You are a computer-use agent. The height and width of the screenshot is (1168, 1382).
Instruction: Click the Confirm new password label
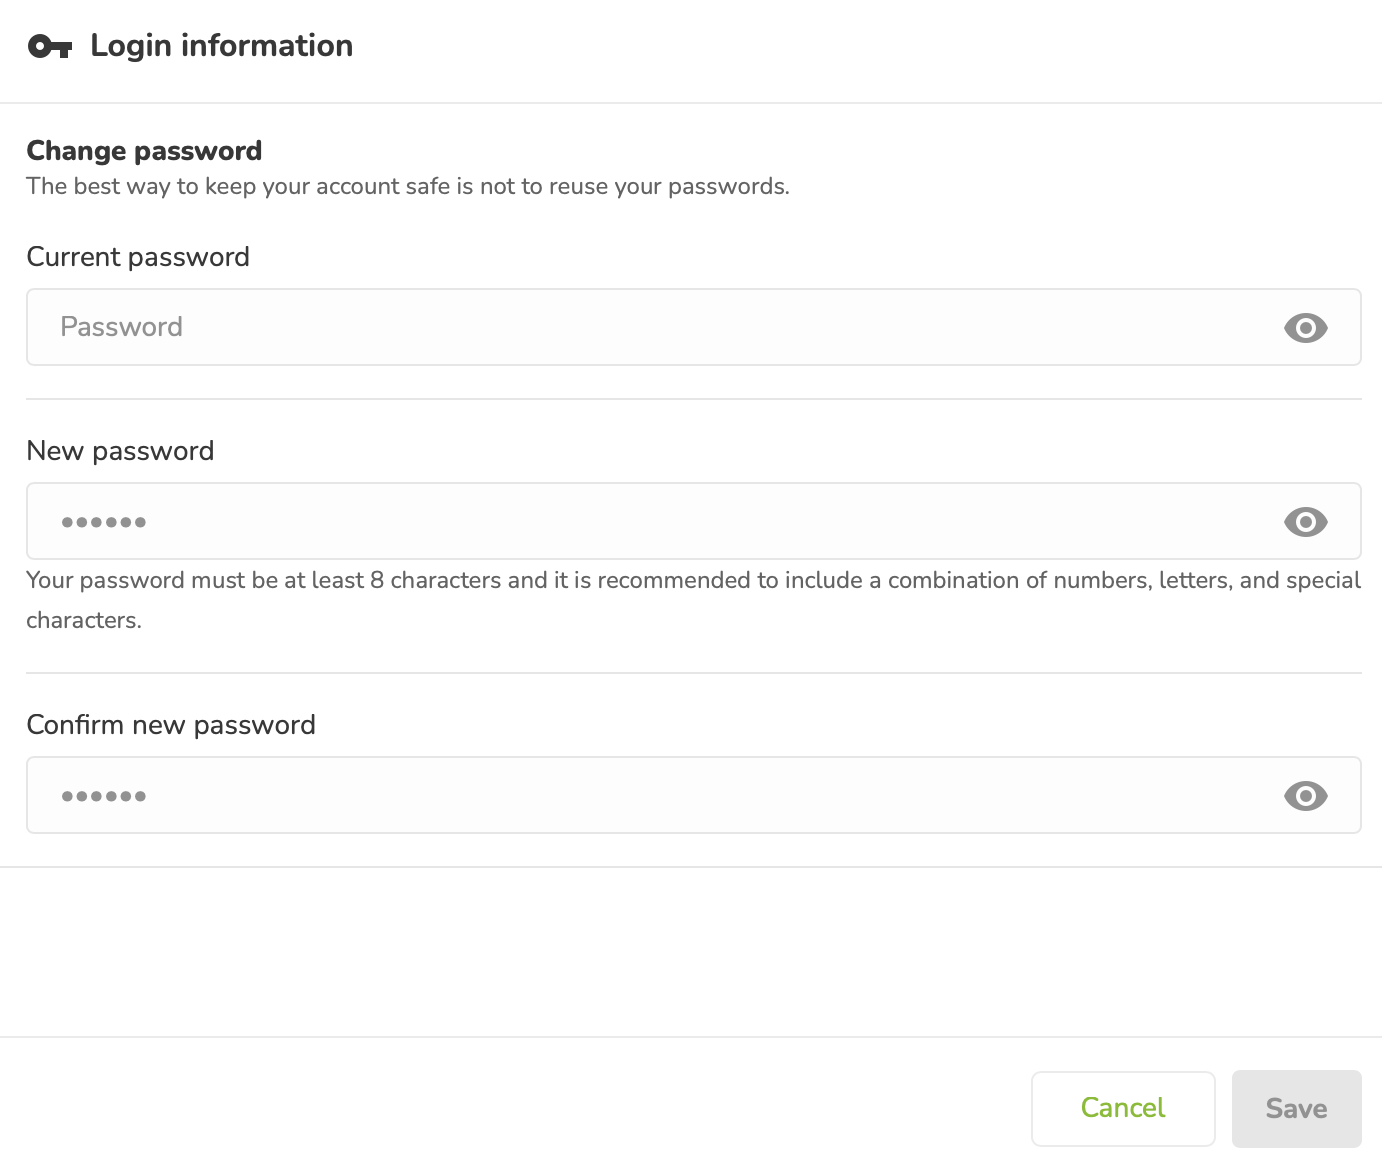pos(171,725)
